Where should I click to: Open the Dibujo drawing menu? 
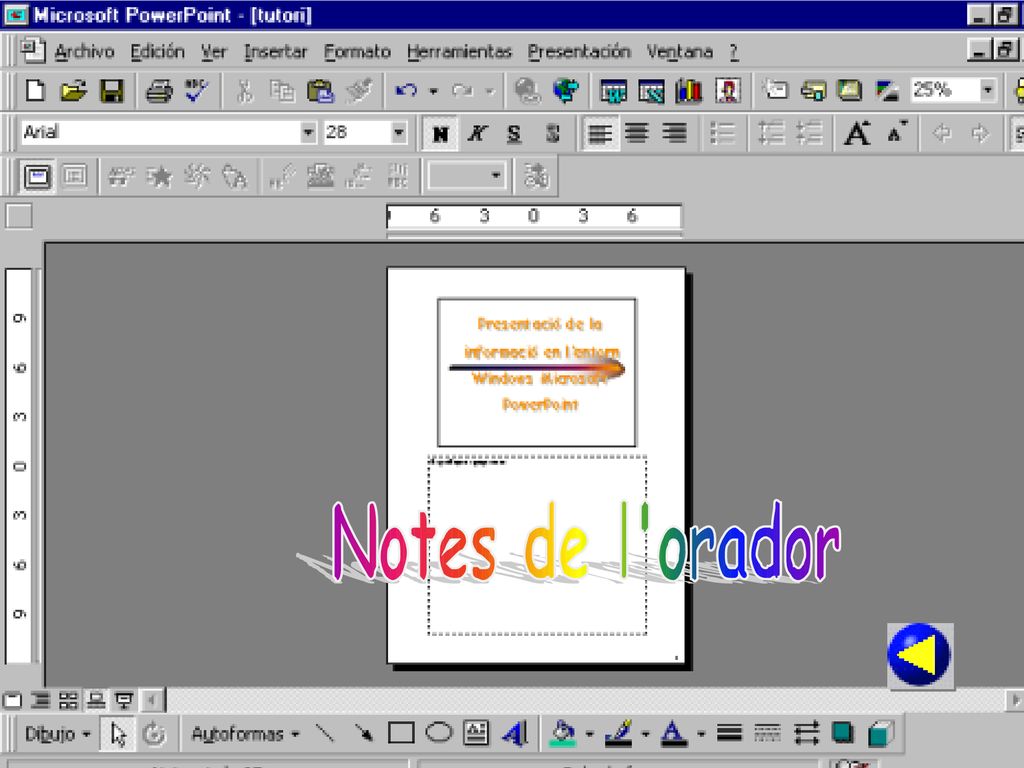pos(57,734)
